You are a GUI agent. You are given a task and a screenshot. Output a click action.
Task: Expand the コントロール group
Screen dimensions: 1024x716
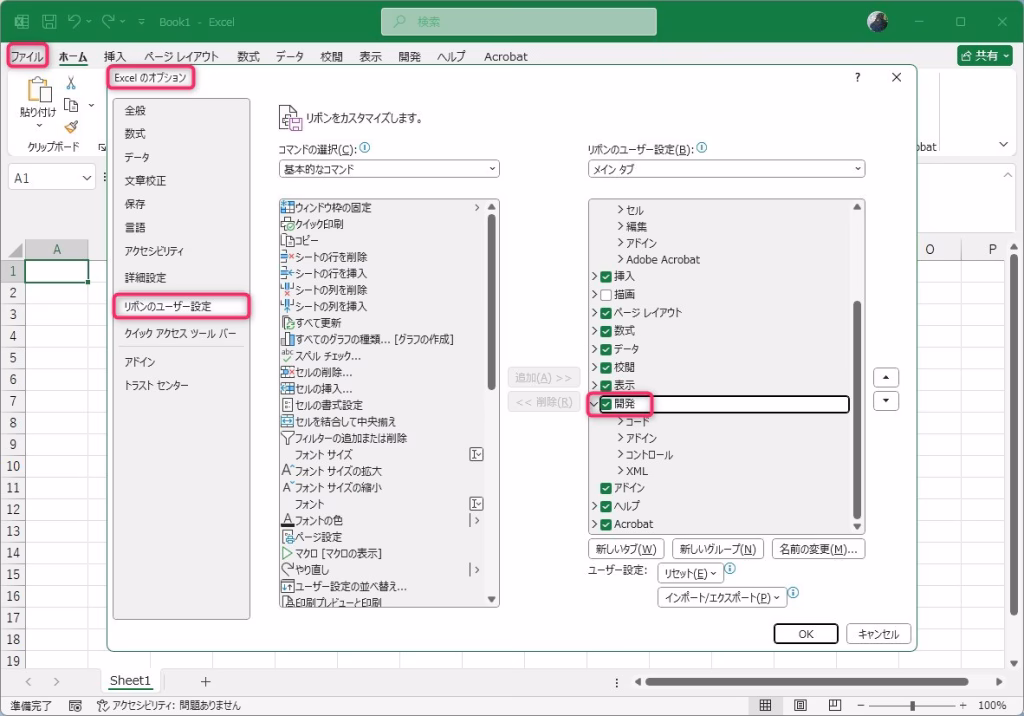pyautogui.click(x=620, y=454)
